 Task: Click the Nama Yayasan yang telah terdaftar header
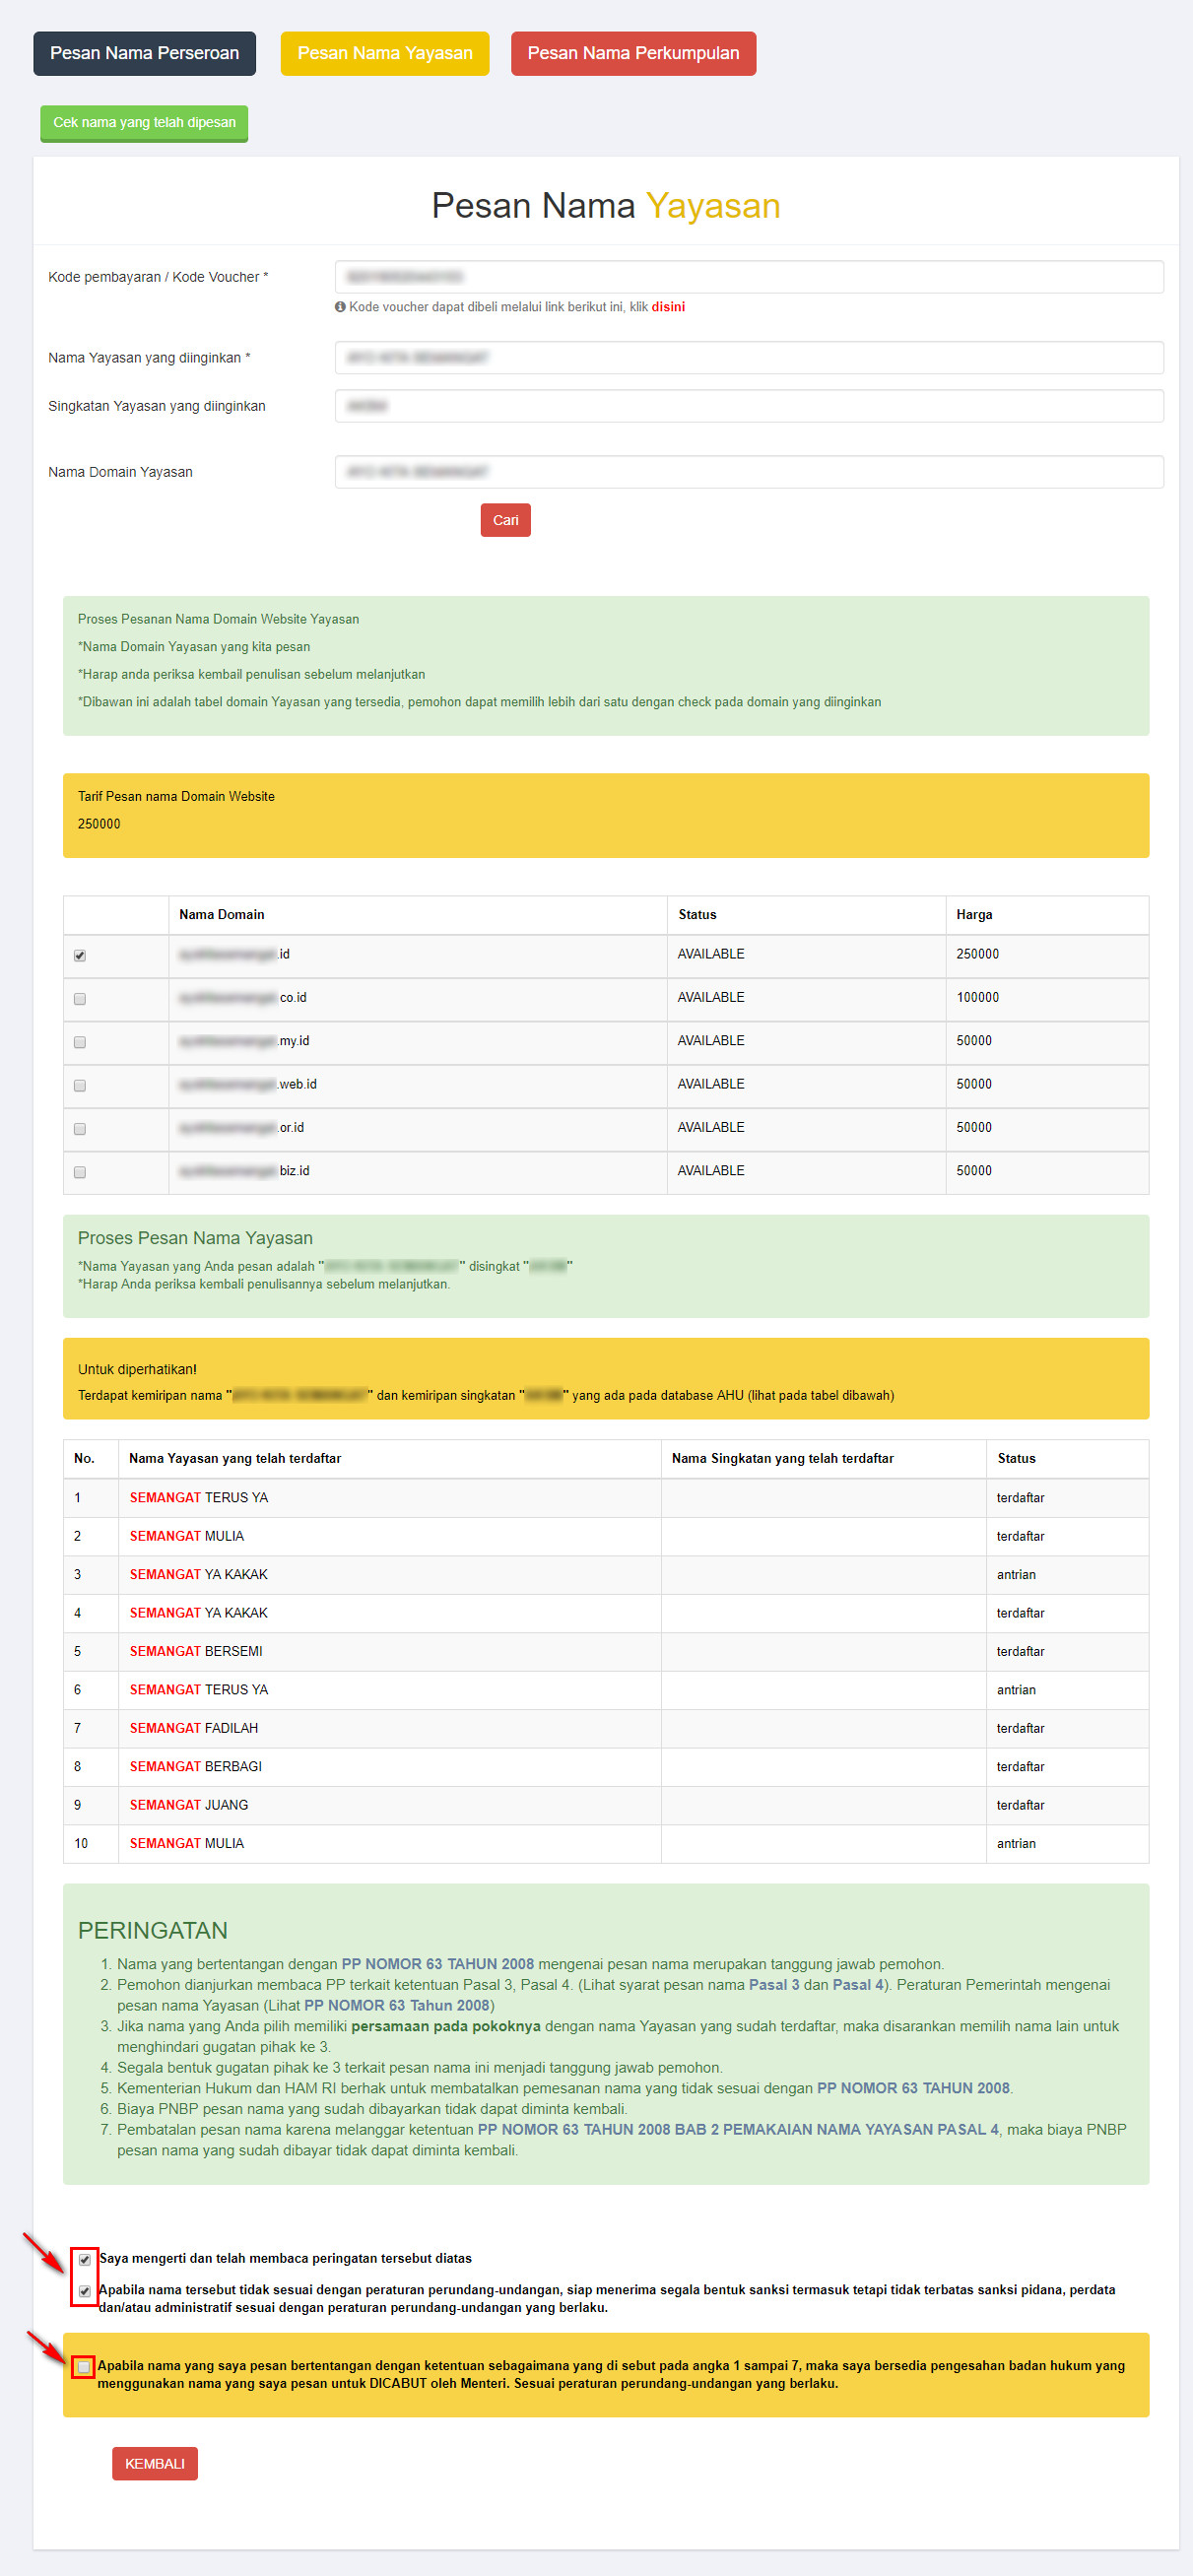[x=235, y=1458]
